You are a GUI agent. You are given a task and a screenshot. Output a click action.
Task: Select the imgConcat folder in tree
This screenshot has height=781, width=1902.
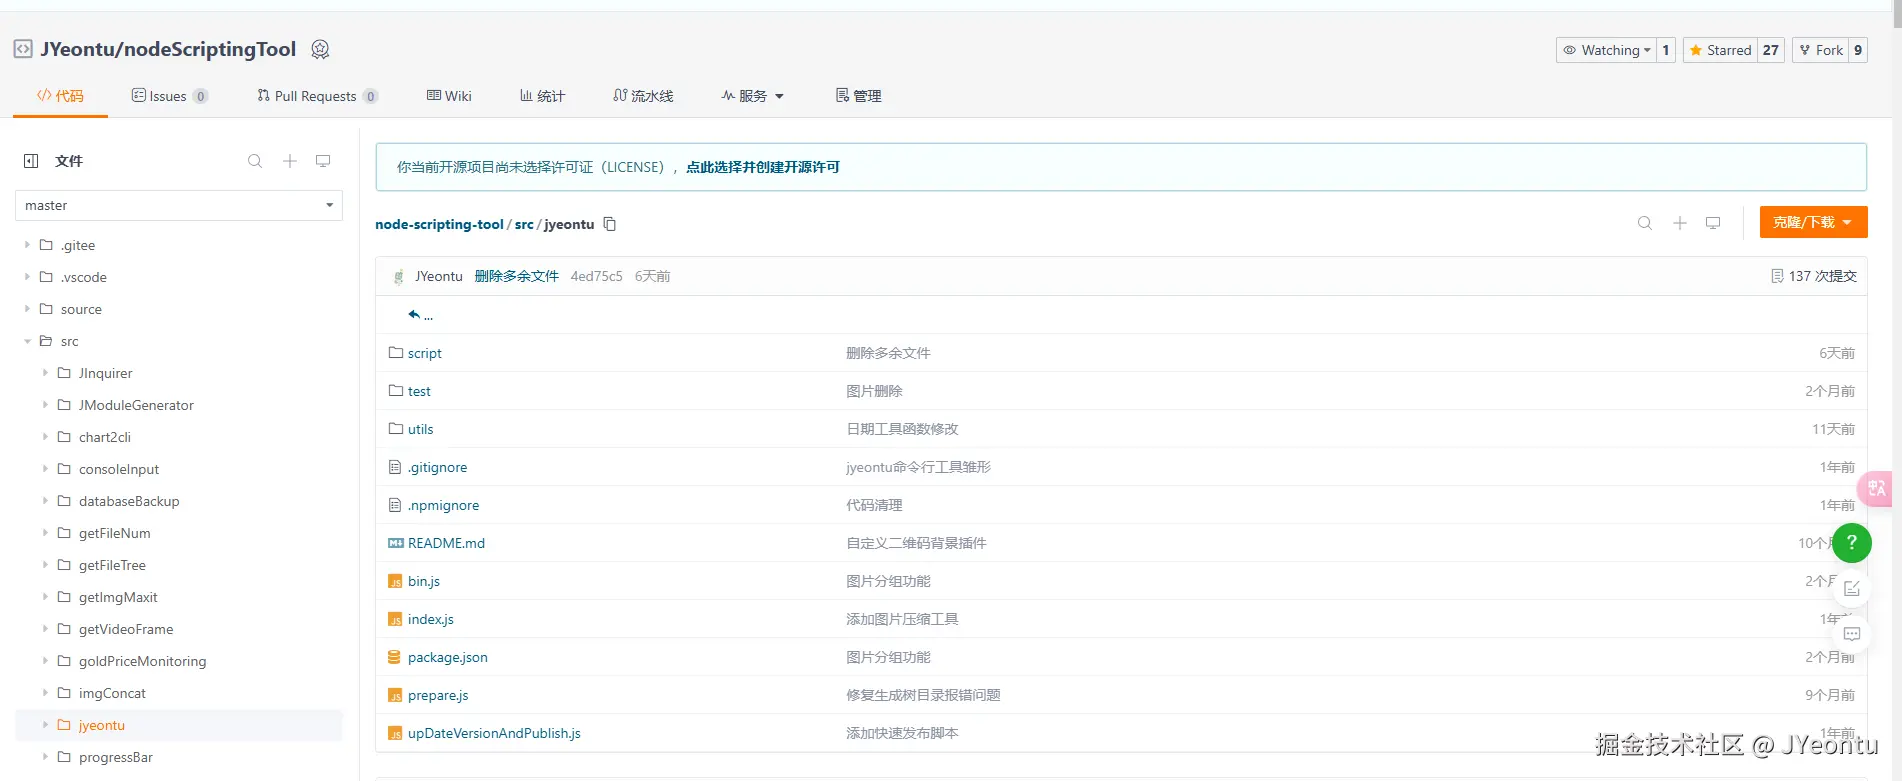pos(112,693)
